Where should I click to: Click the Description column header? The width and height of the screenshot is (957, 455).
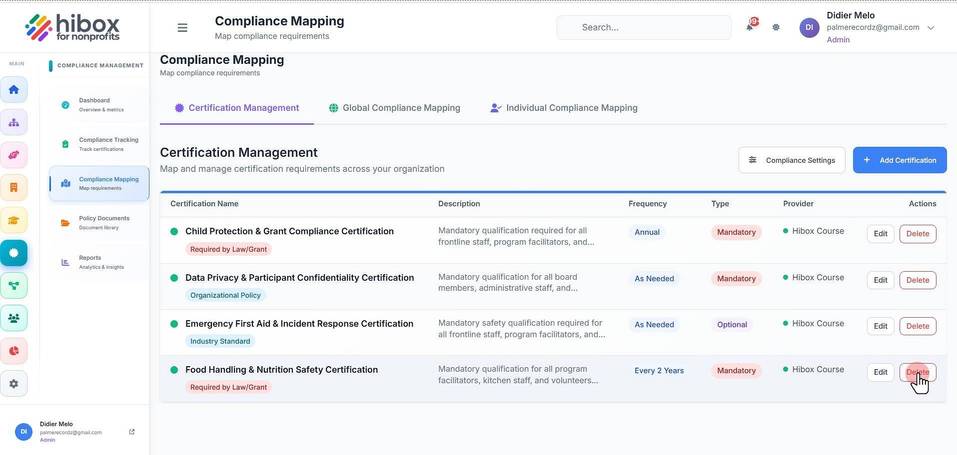click(459, 203)
